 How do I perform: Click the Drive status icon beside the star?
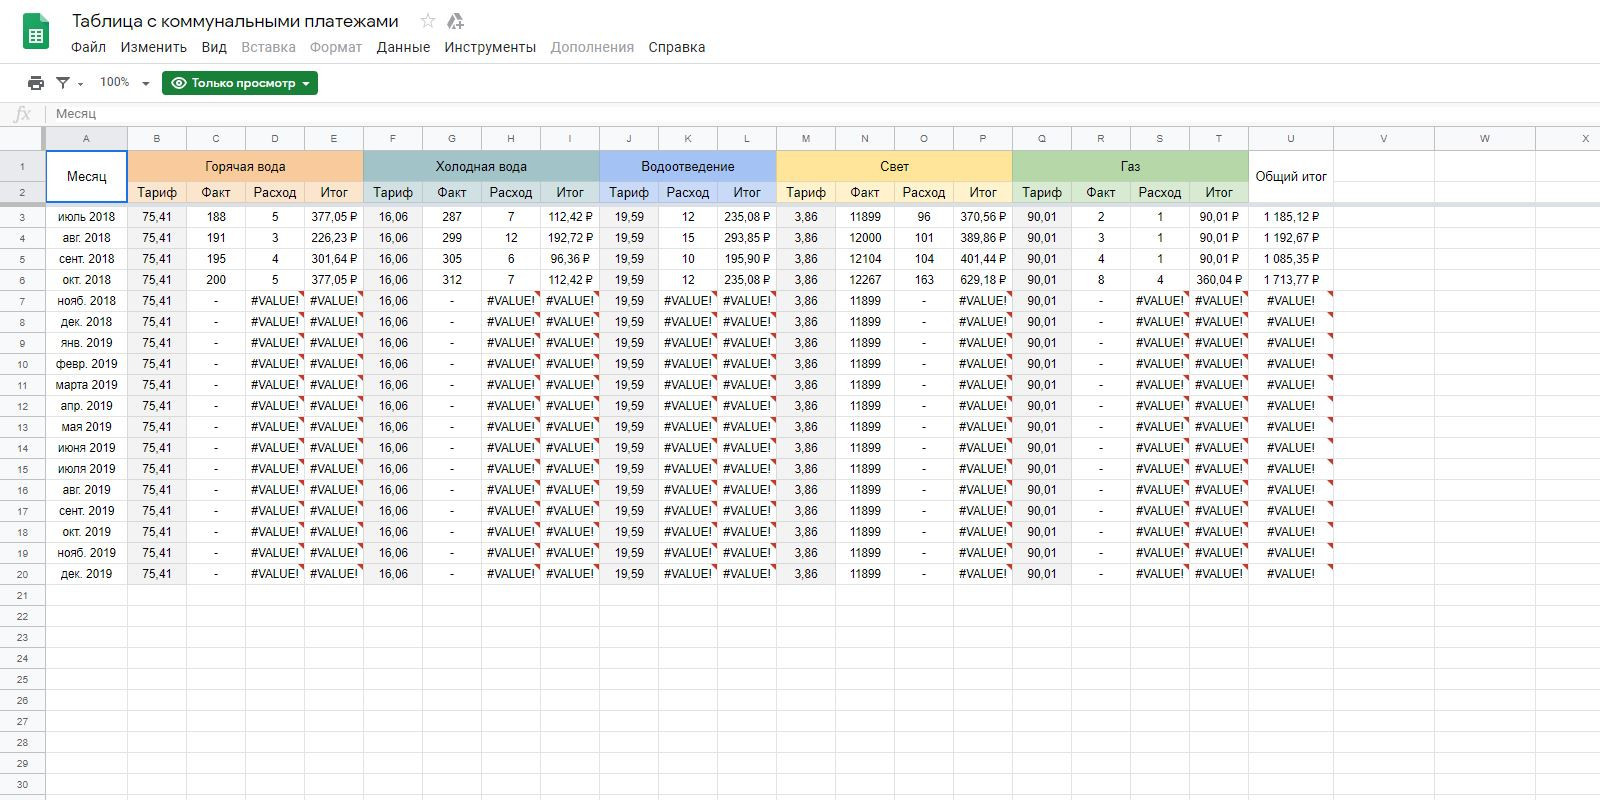455,21
